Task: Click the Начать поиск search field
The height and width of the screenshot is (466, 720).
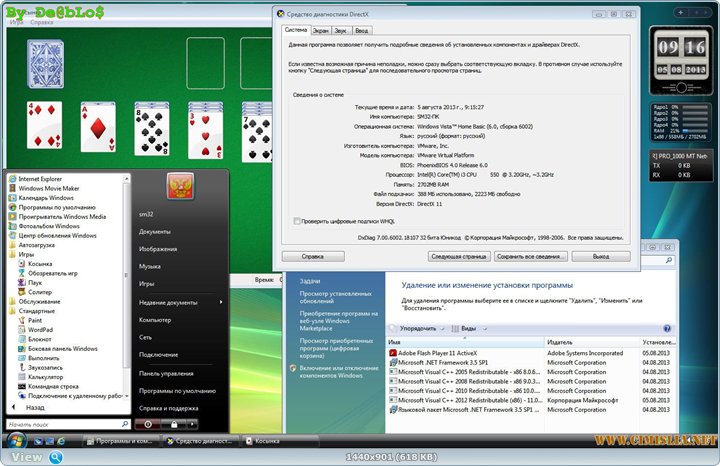Action: coord(60,424)
